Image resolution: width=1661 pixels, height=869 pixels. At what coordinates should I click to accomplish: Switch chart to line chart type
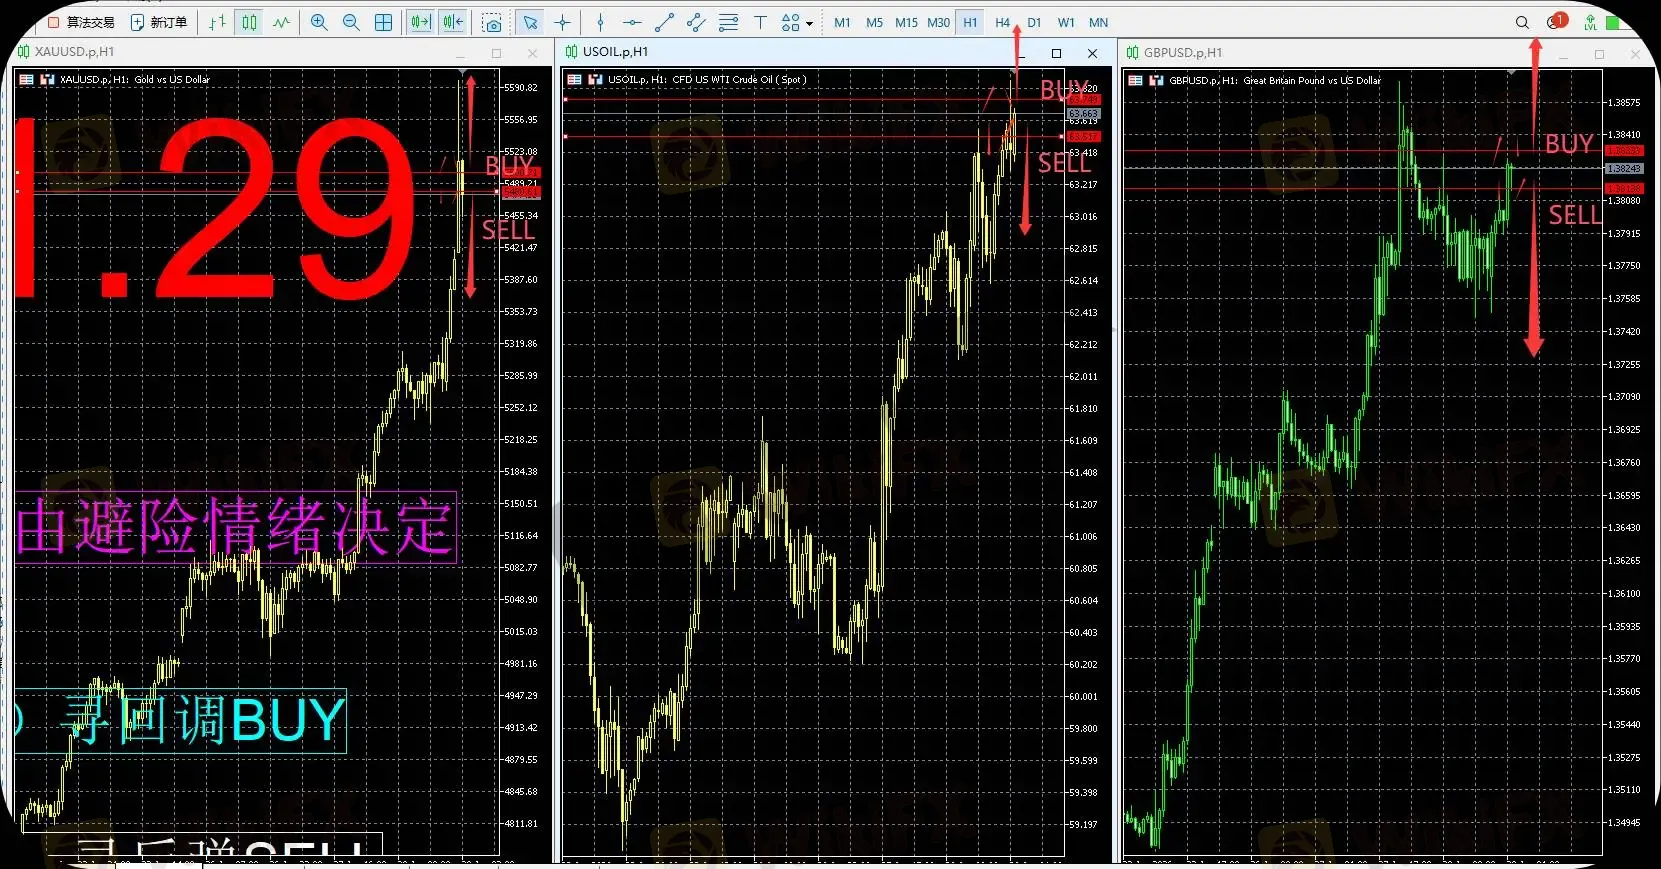click(282, 22)
